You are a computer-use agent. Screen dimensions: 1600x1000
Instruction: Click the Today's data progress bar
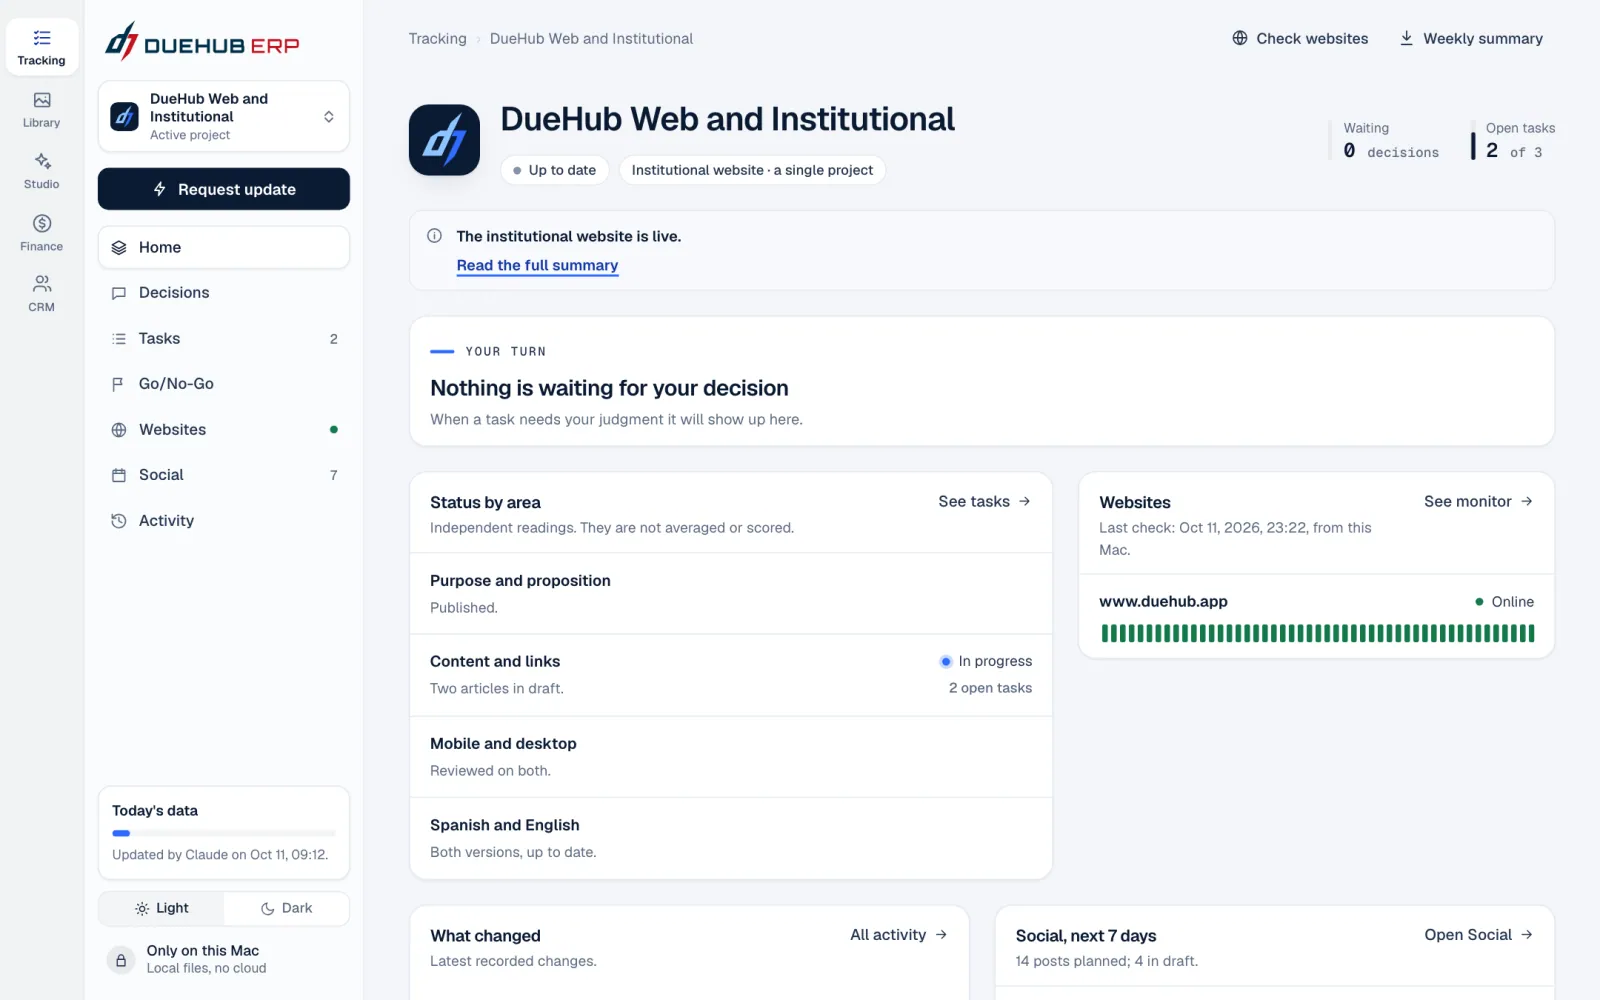(x=224, y=833)
